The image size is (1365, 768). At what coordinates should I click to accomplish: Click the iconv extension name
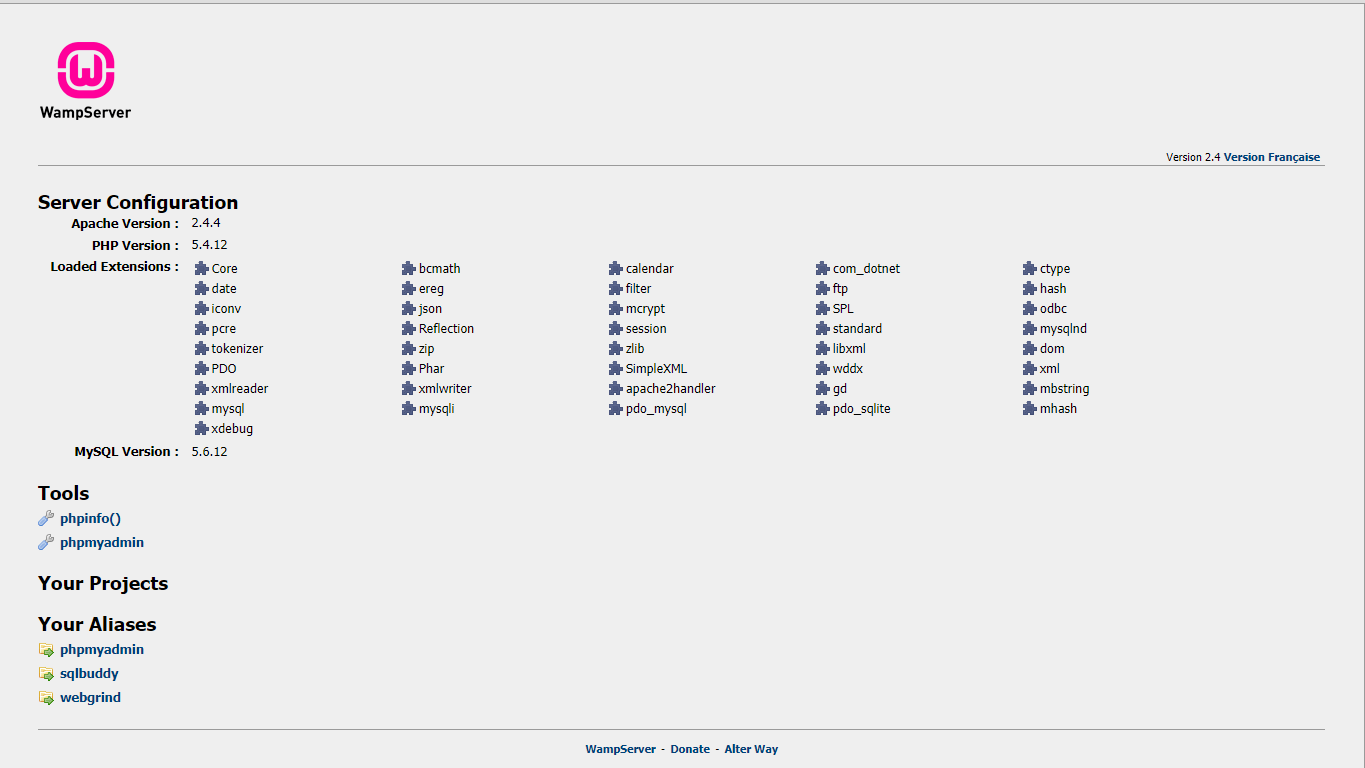226,309
